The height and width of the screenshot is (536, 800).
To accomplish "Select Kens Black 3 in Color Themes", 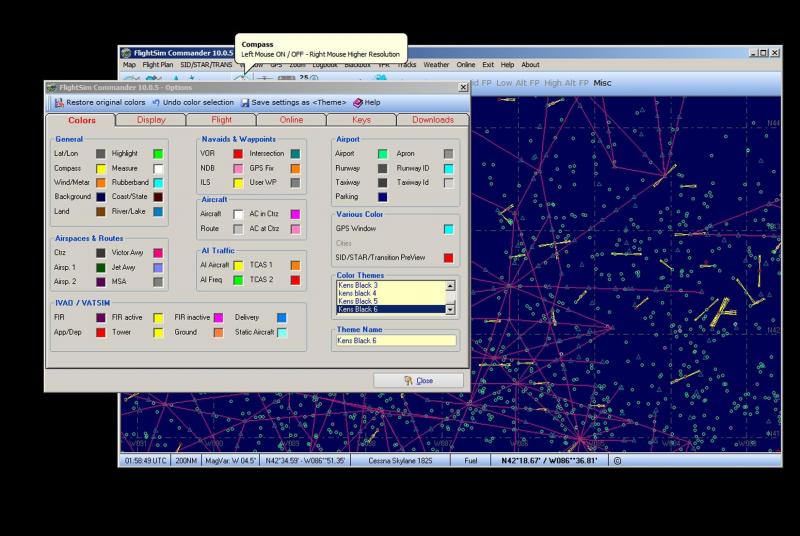I will 391,285.
